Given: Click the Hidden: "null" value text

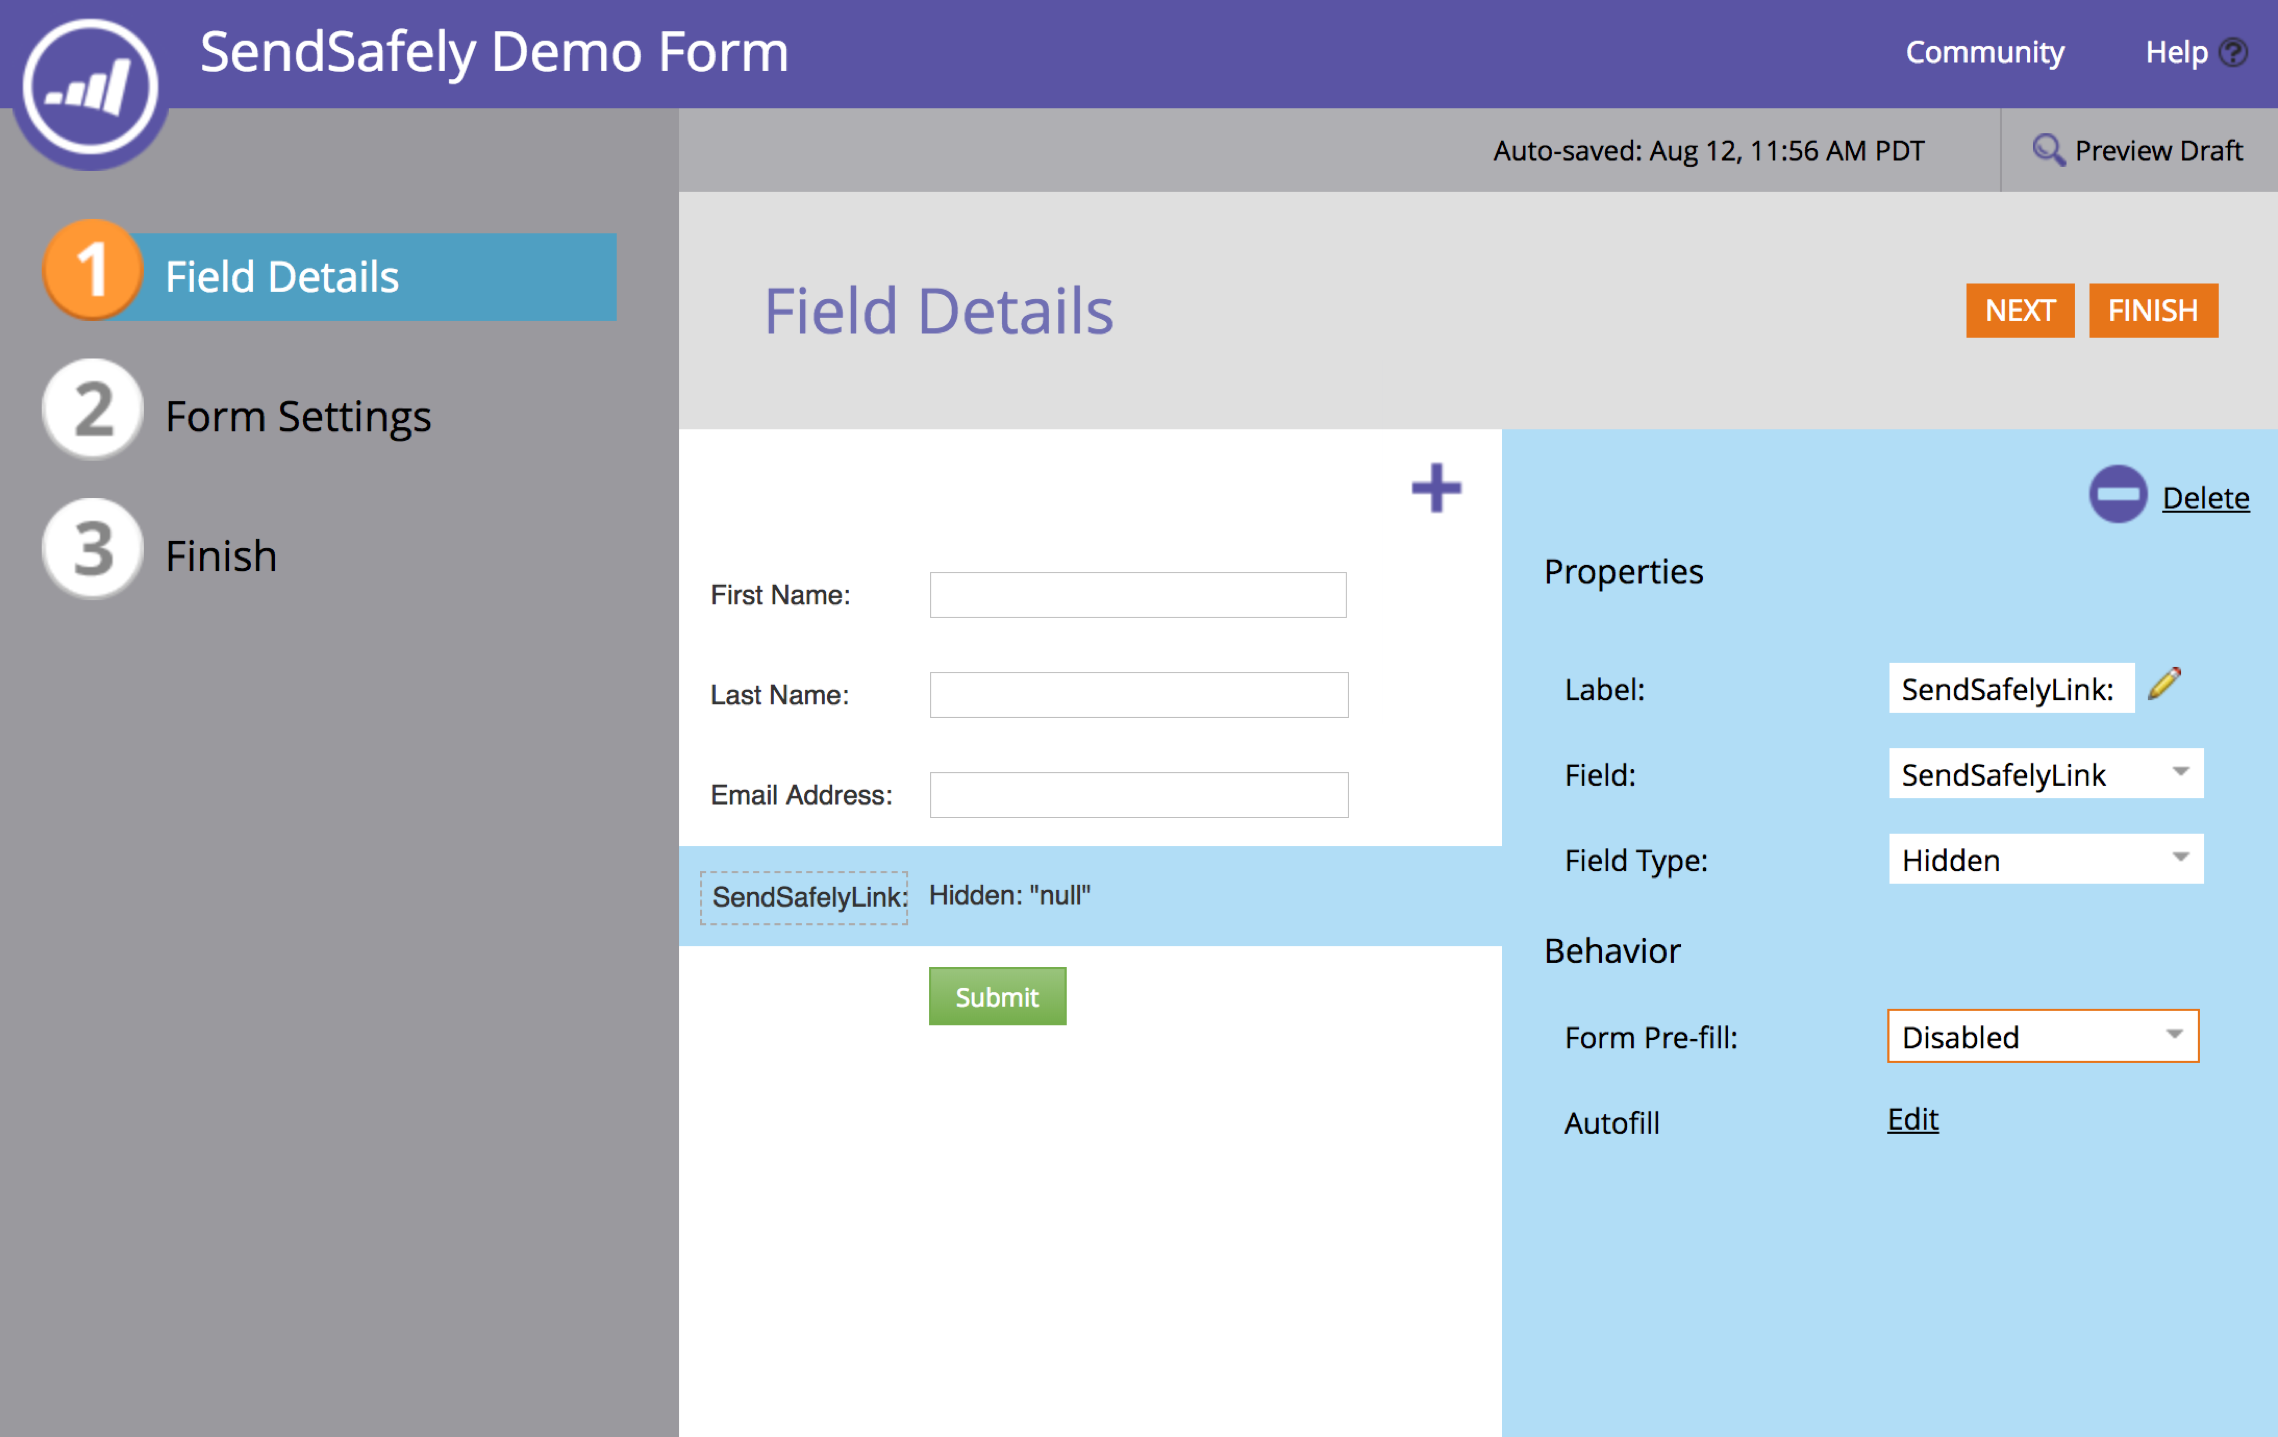Looking at the screenshot, I should pos(1010,895).
